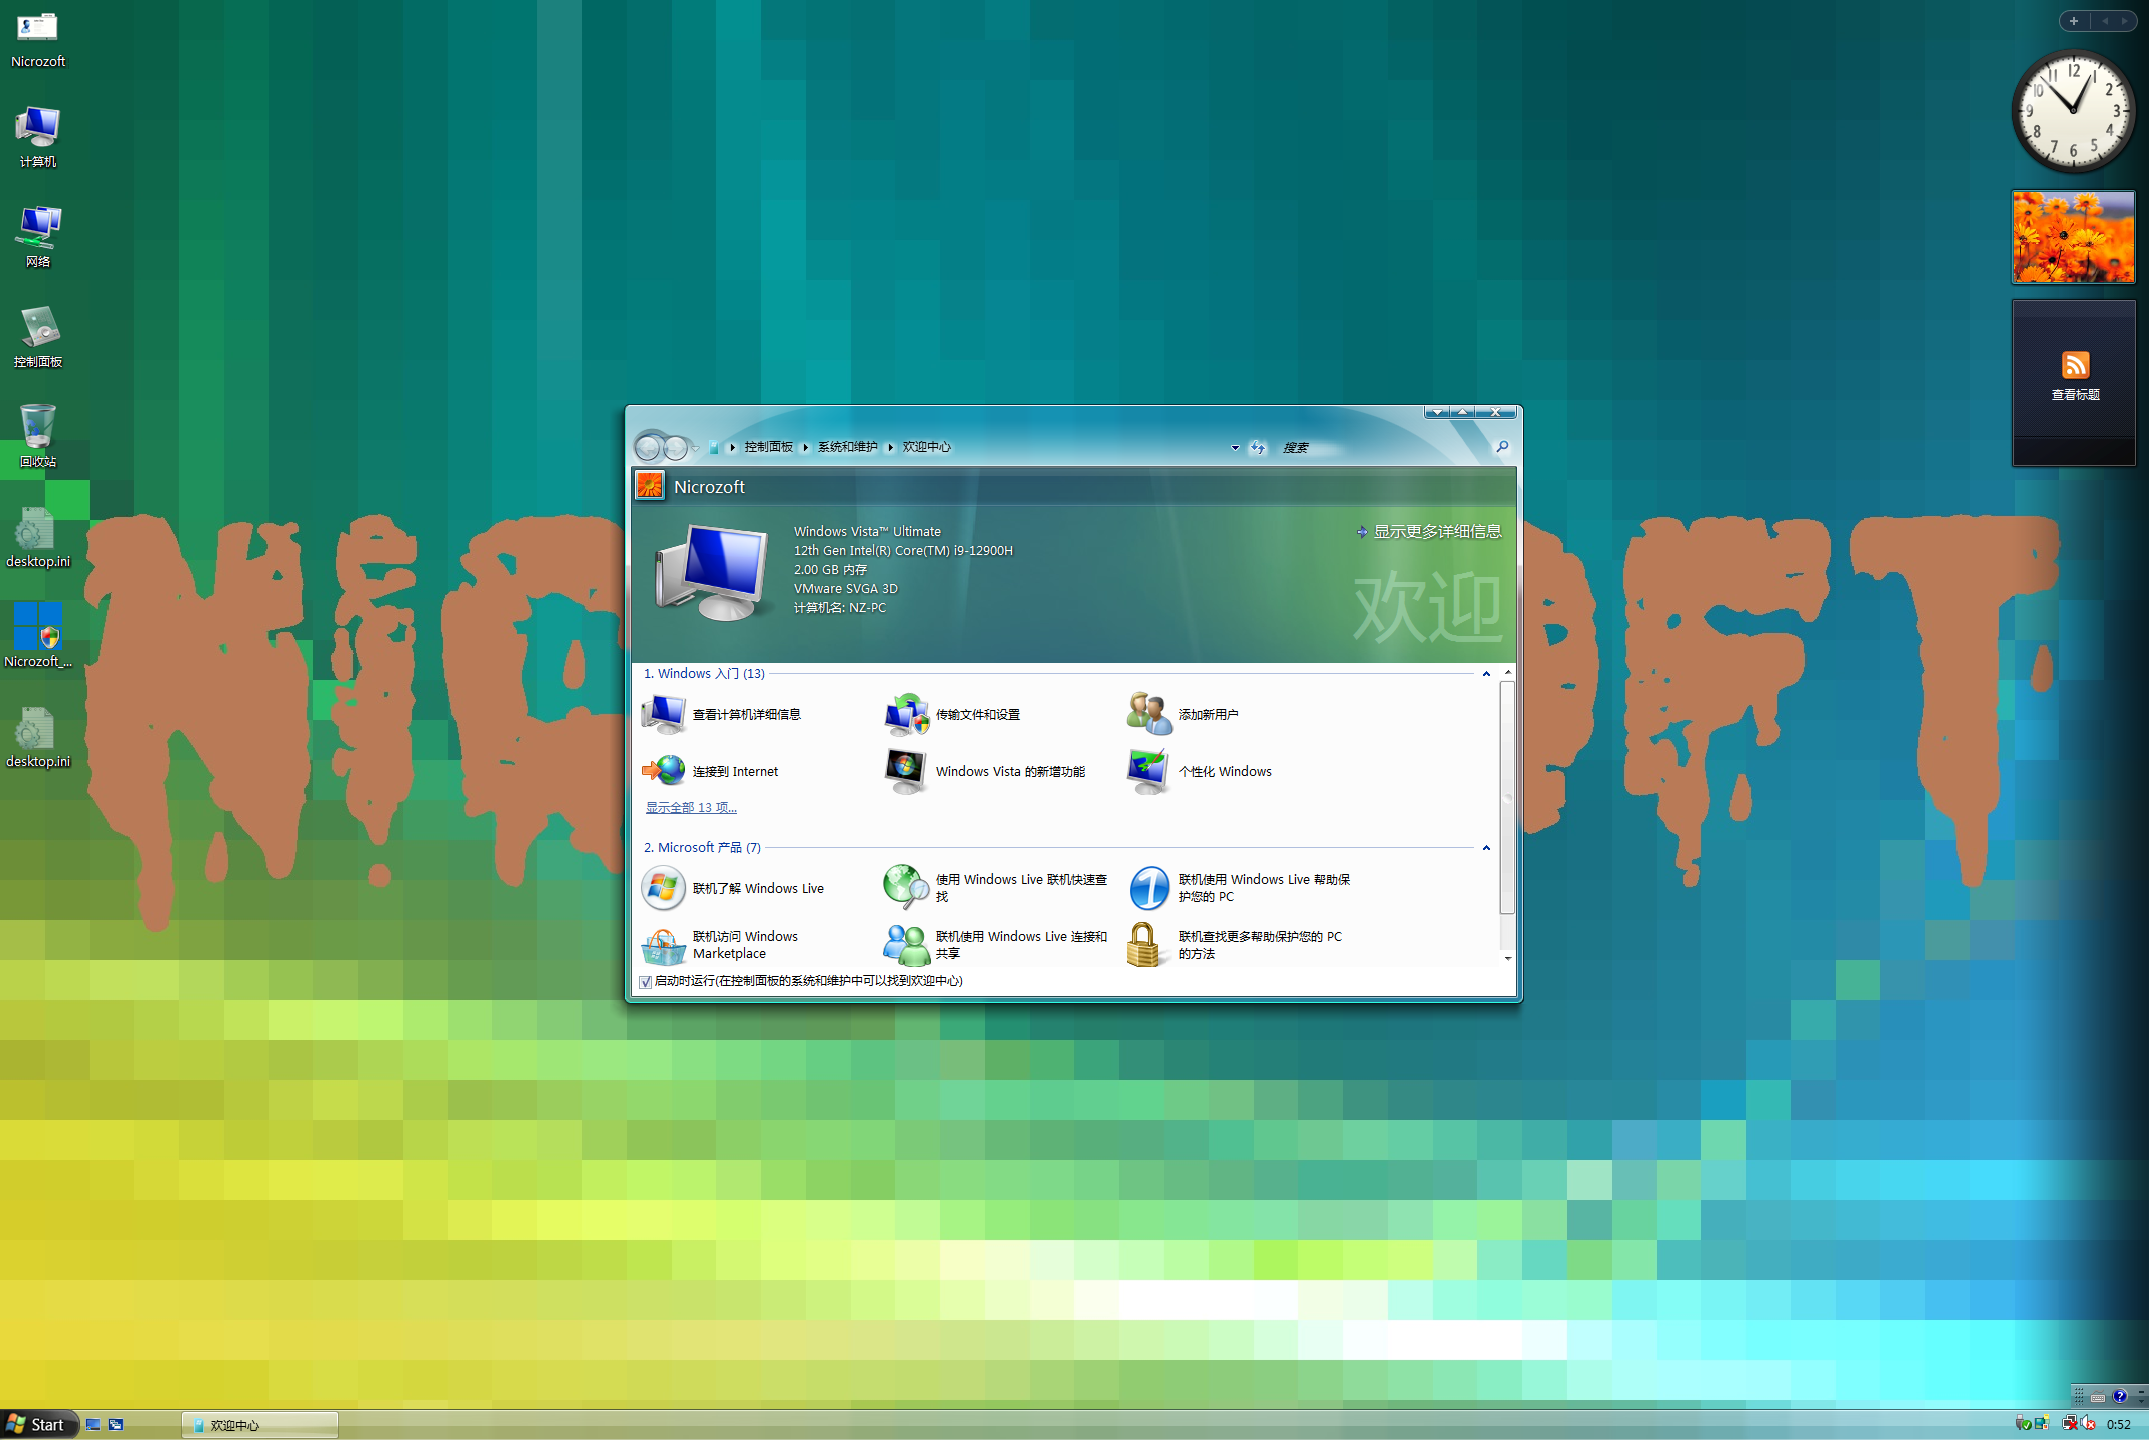Uncheck the 启动时运行 startup checkbox
The height and width of the screenshot is (1440, 2149).
(x=646, y=982)
